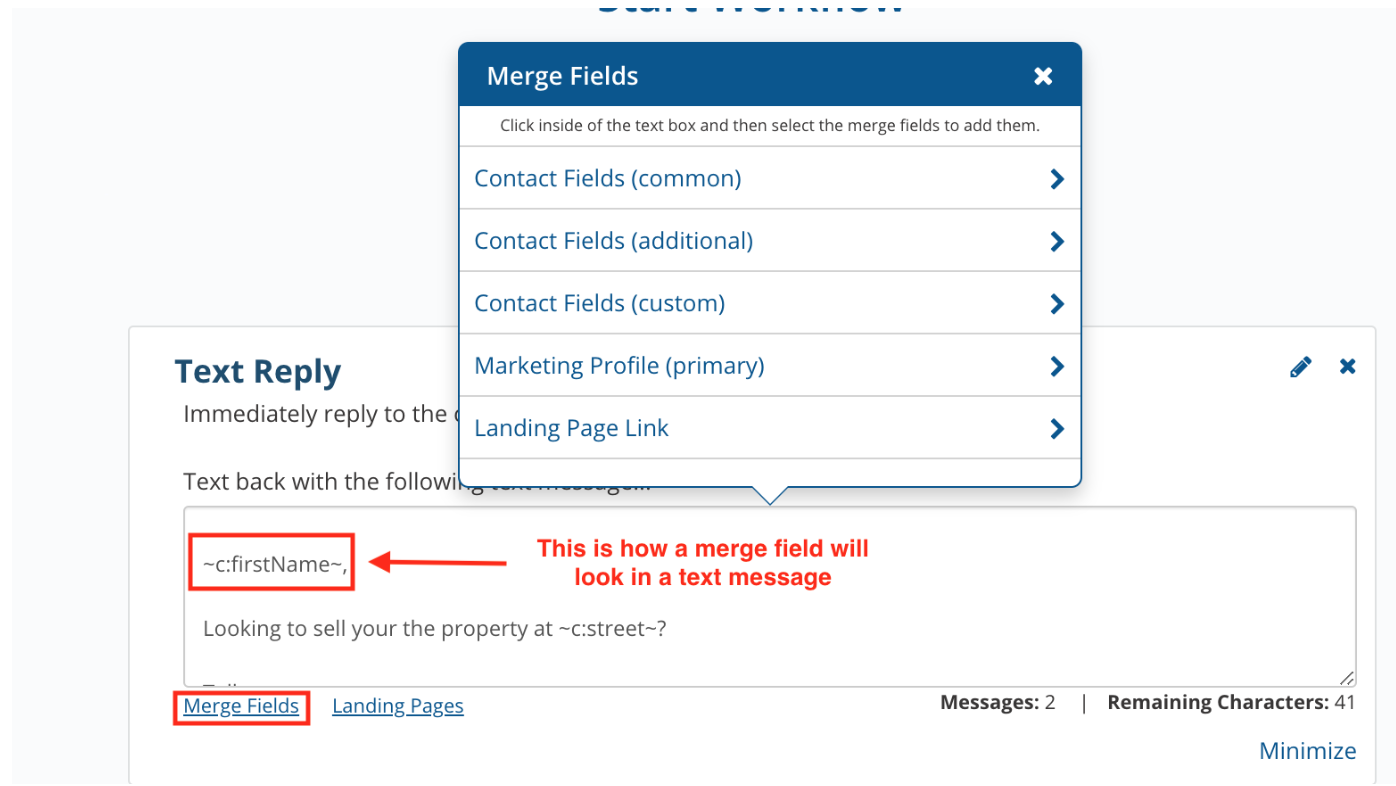Expand Marketing Profile (primary) via its chevron

pos(1057,366)
